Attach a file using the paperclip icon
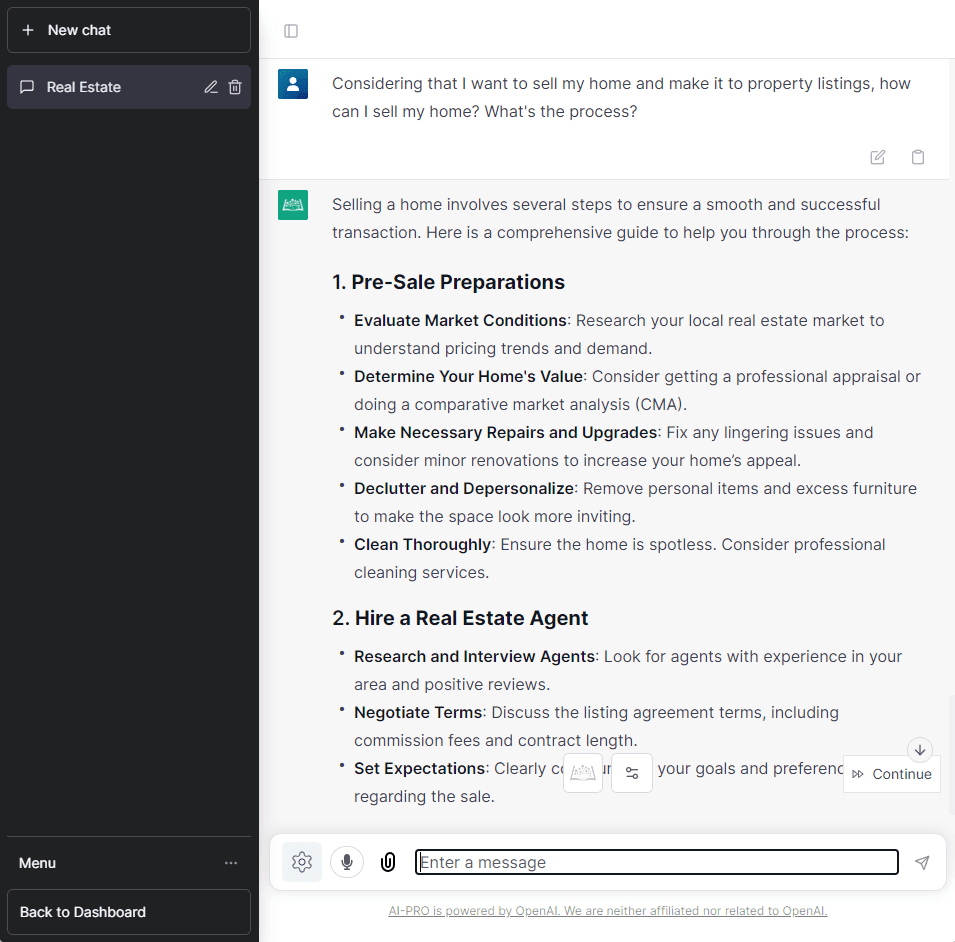955x942 pixels. click(x=388, y=862)
